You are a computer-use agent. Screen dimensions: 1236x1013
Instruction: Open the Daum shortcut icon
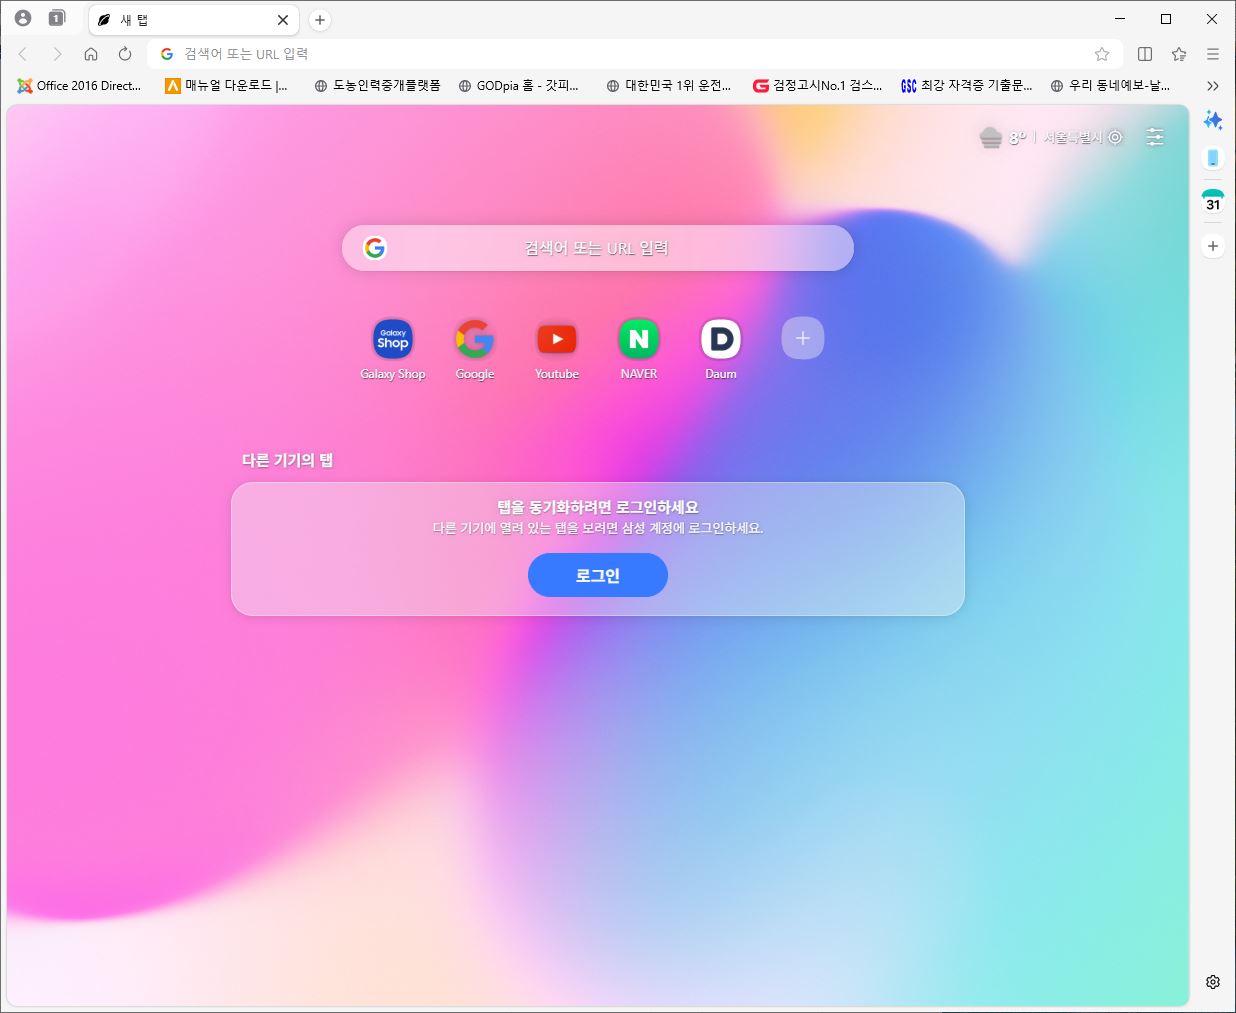[720, 340]
